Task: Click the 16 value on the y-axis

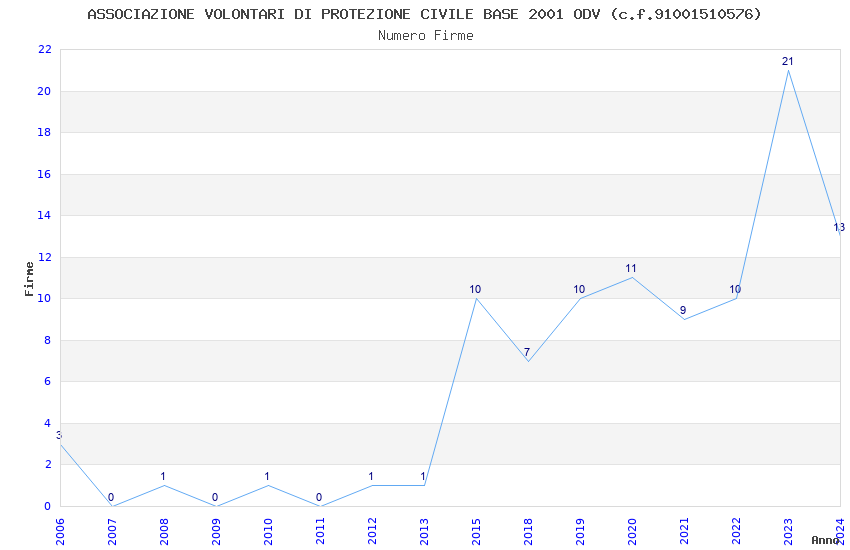Action: (44, 174)
